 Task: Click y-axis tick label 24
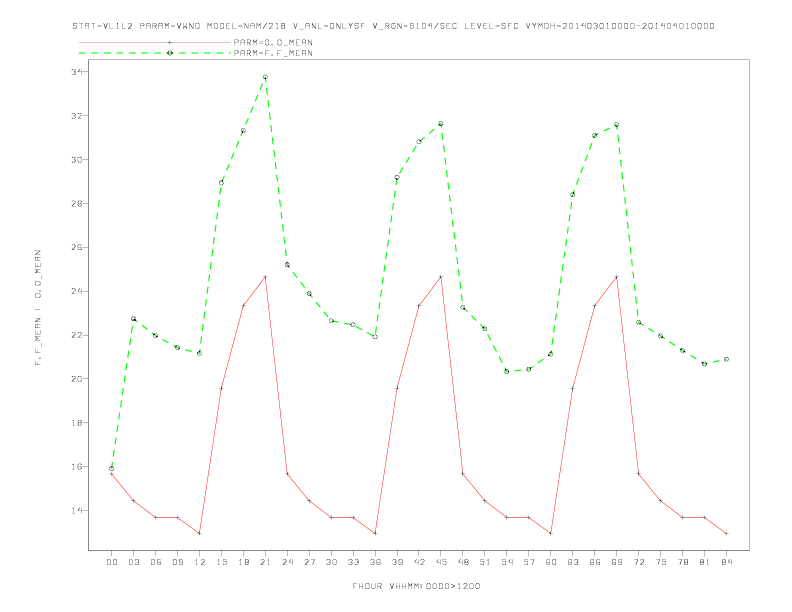[x=77, y=291]
